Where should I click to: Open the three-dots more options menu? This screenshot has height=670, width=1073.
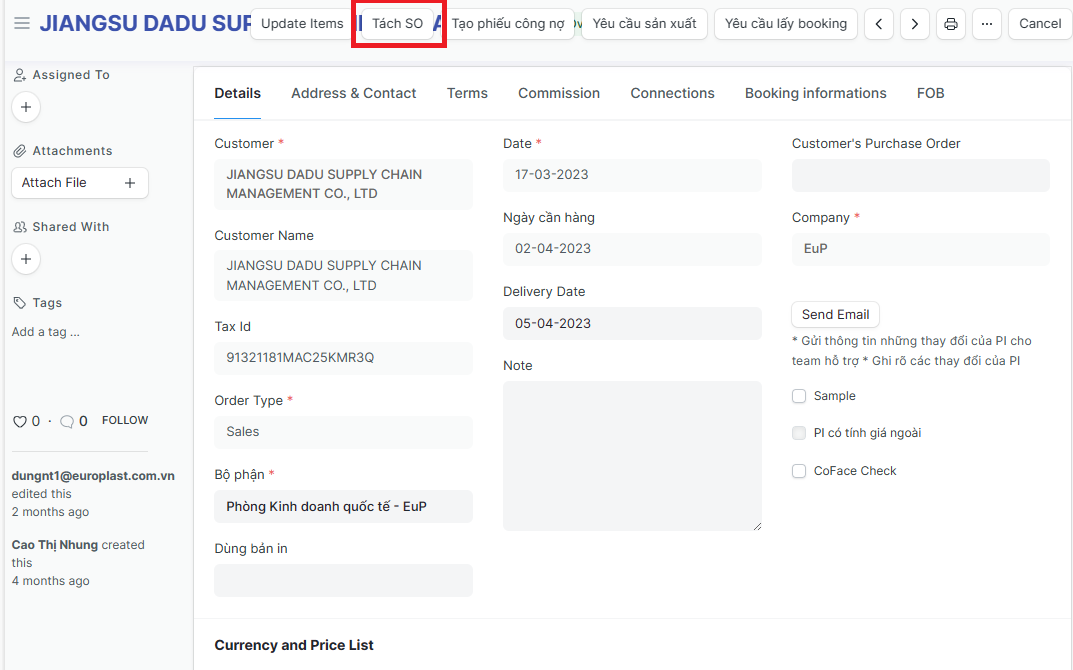tap(986, 24)
